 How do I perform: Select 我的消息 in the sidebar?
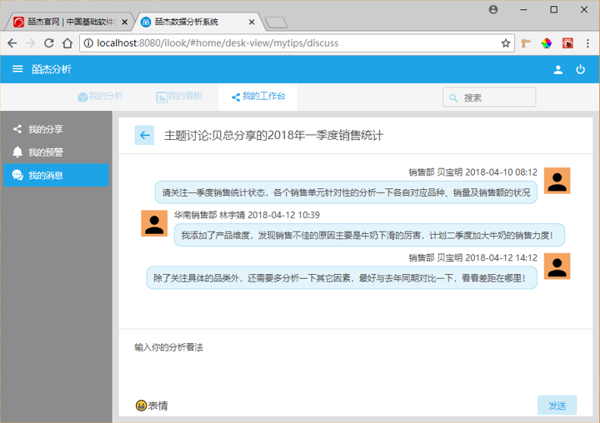[x=56, y=175]
